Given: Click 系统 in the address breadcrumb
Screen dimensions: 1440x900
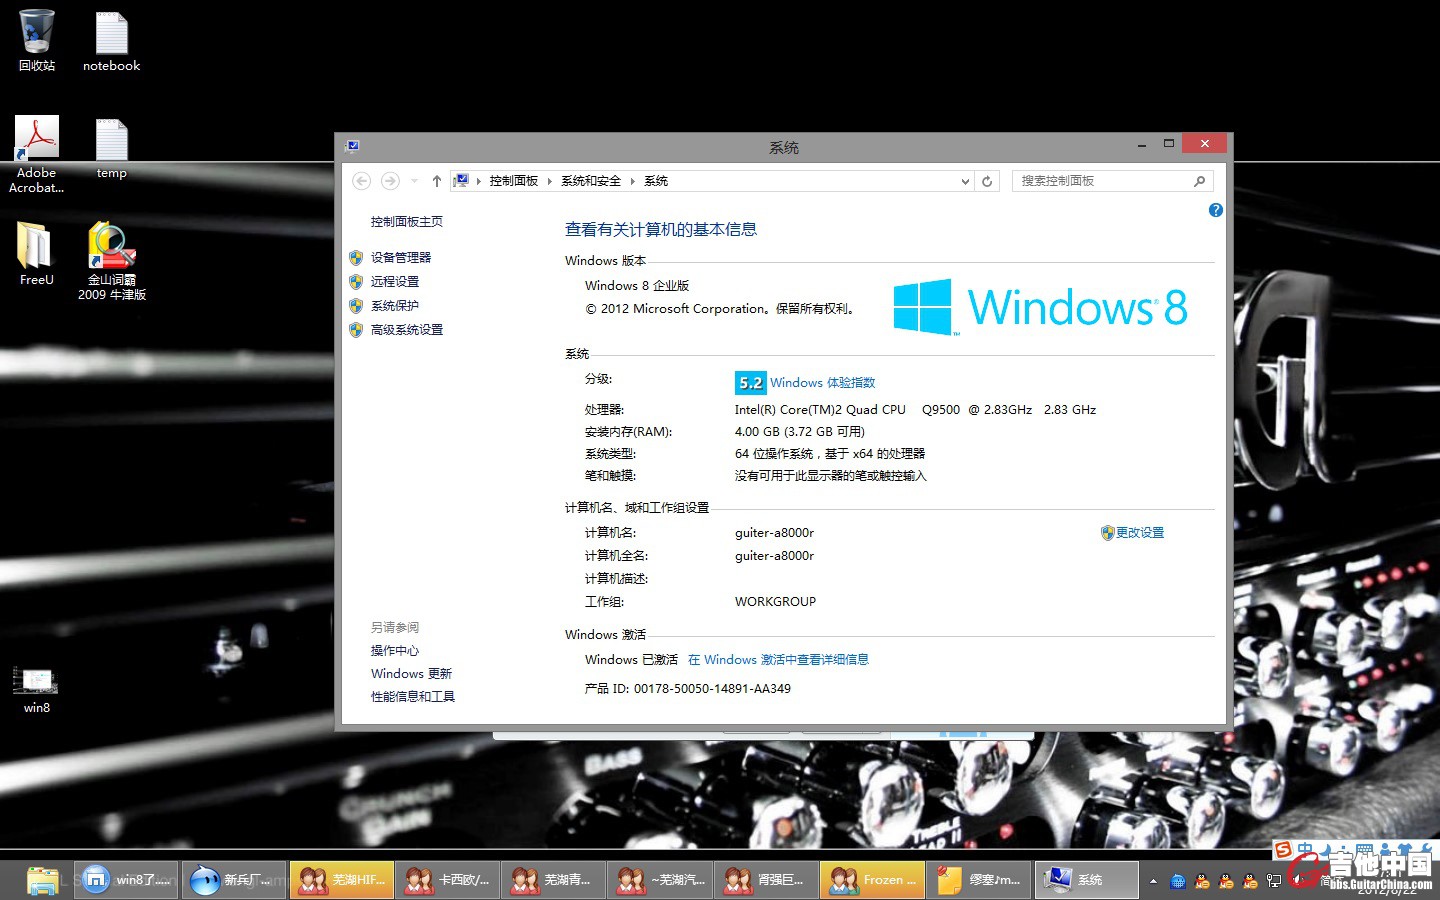Looking at the screenshot, I should click(x=656, y=181).
